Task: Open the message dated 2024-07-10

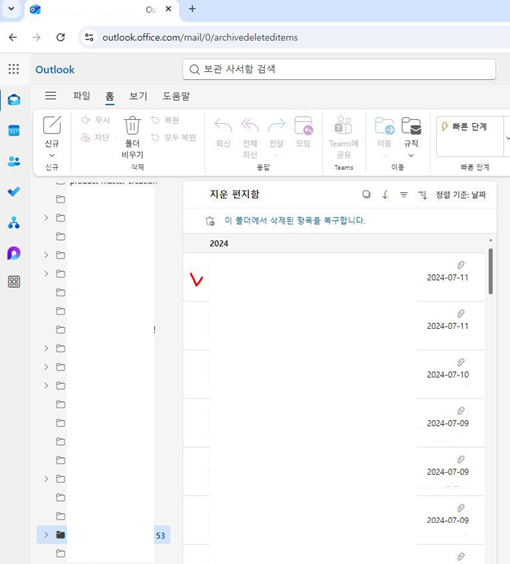Action: point(334,374)
